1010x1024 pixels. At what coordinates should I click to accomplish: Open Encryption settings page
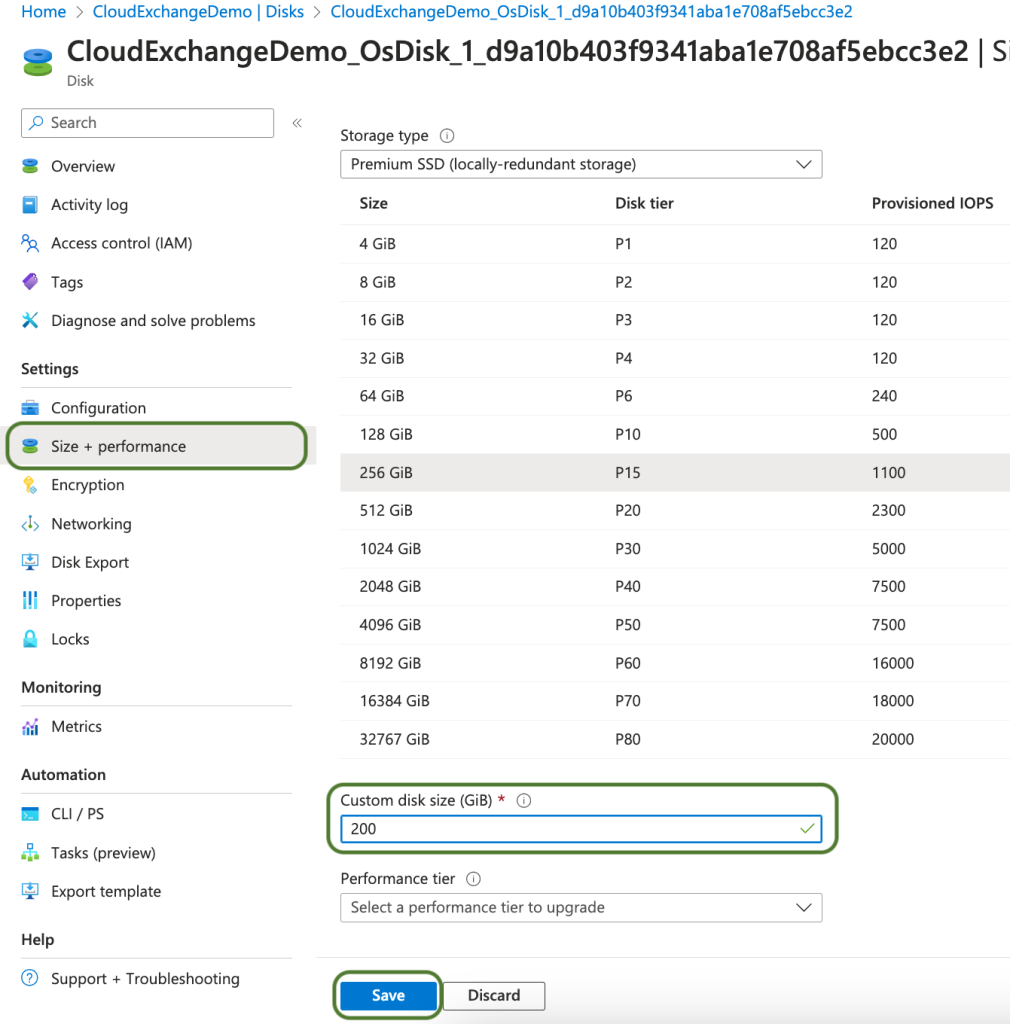click(x=87, y=485)
